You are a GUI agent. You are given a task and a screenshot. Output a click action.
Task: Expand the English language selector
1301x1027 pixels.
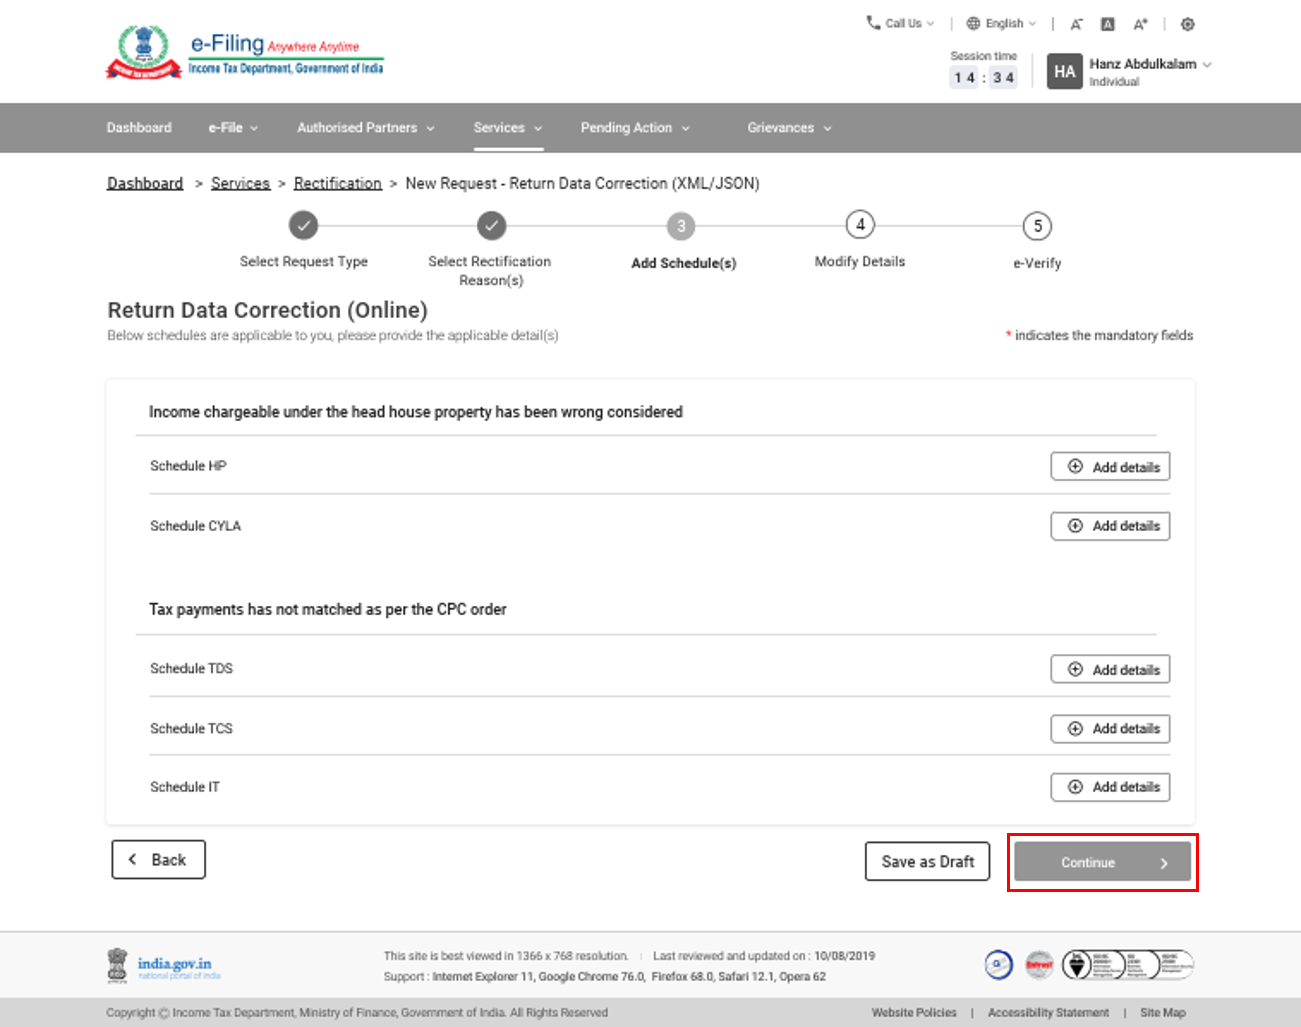pyautogui.click(x=1001, y=23)
